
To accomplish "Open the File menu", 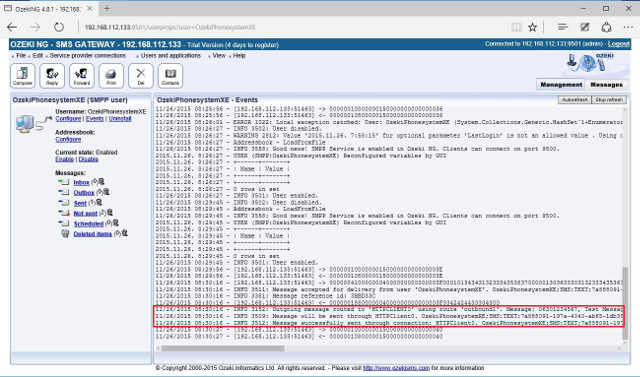I will (x=21, y=55).
